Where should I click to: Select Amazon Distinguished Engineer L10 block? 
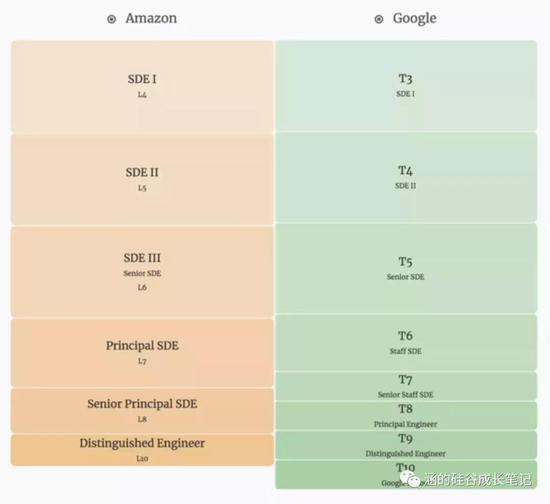(x=142, y=450)
